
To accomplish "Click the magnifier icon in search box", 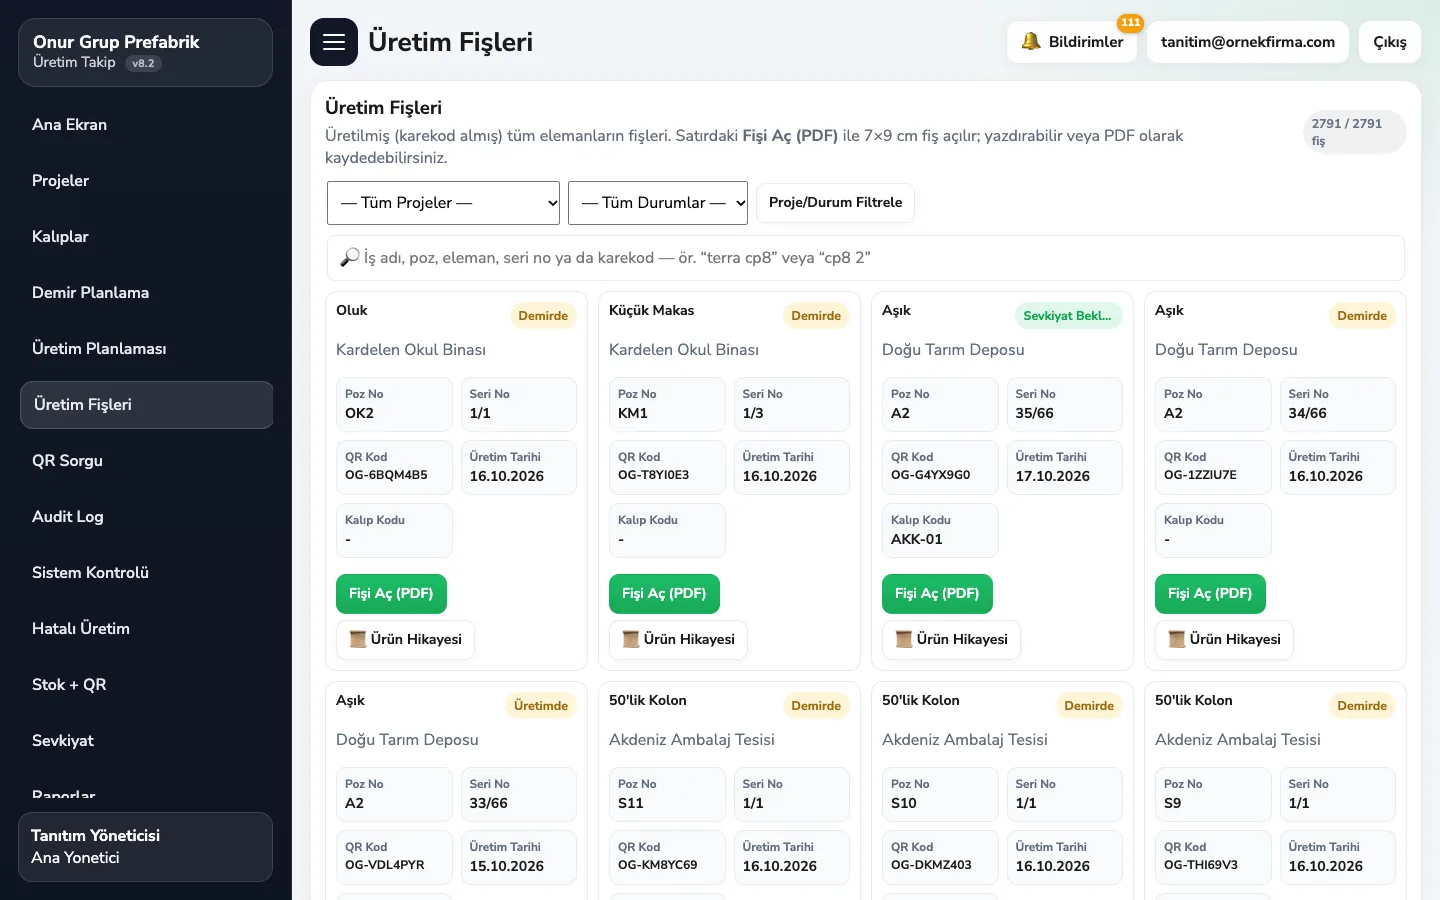I will point(349,258).
